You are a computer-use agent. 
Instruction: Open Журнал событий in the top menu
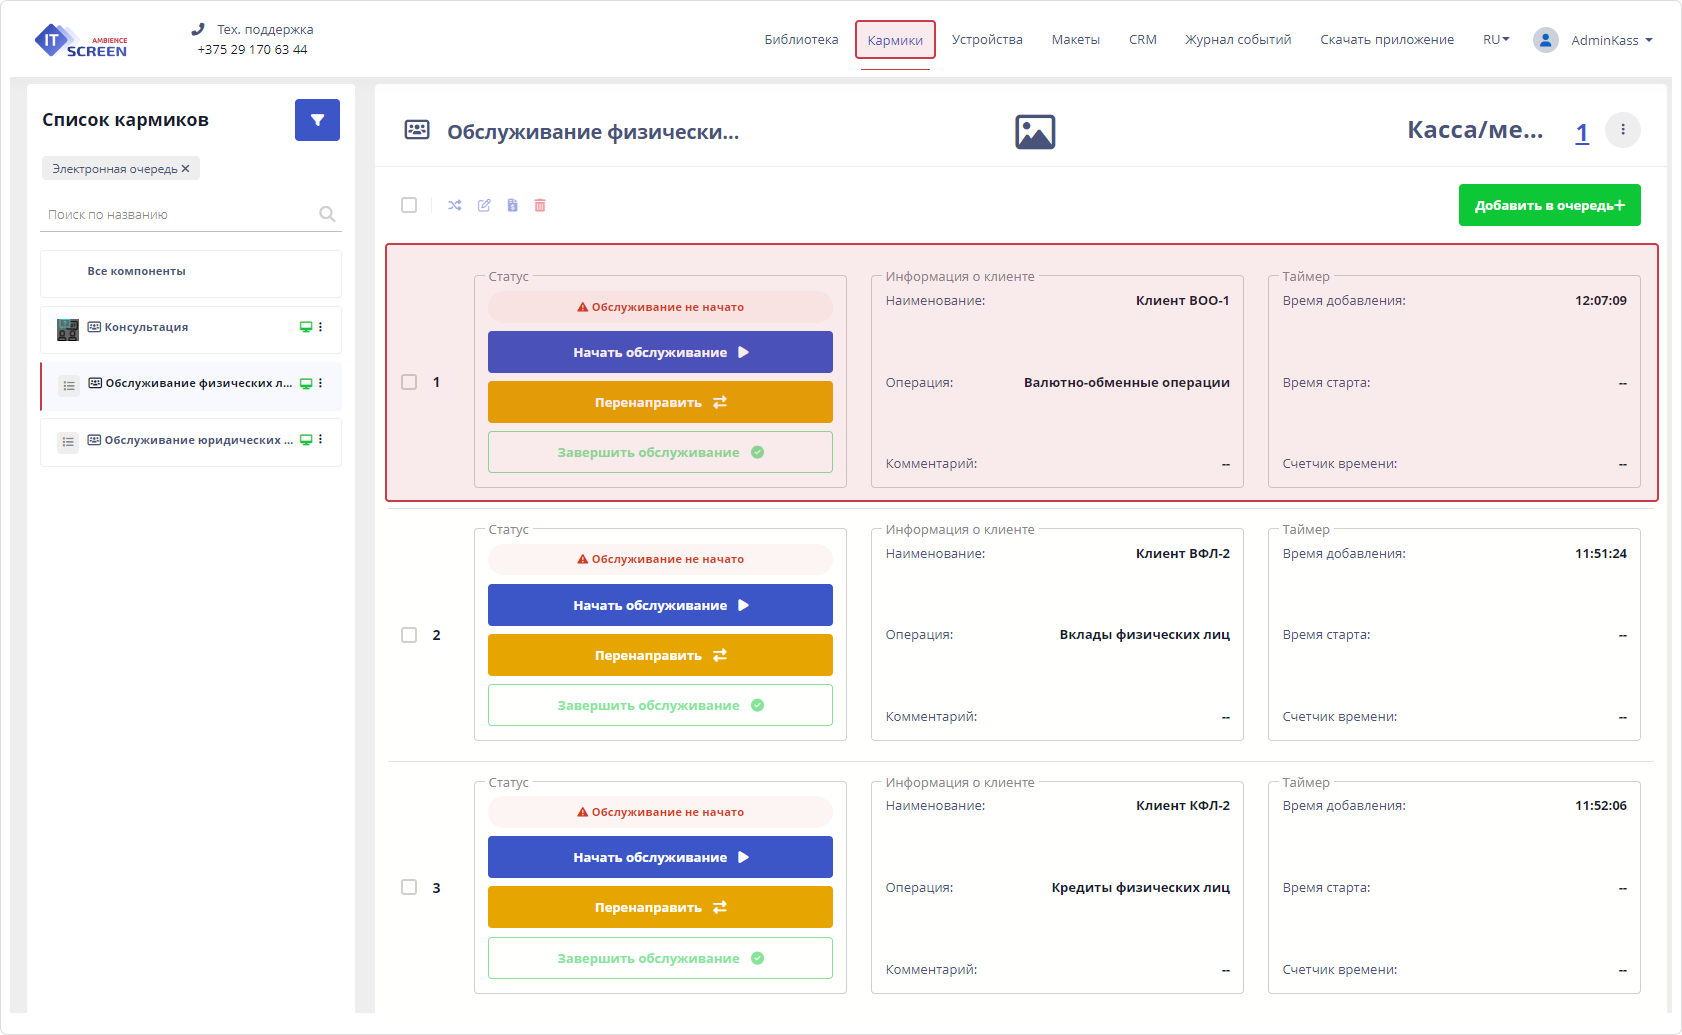1238,40
